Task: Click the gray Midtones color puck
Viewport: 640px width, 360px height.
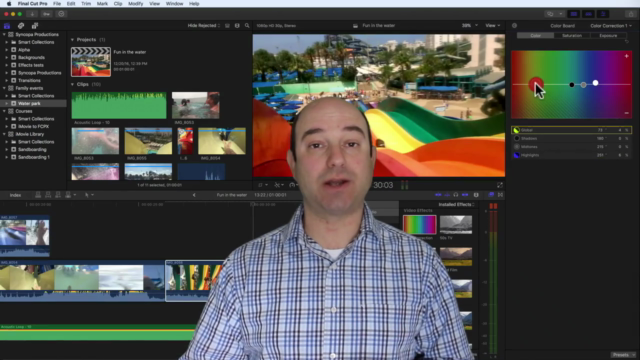Action: click(583, 85)
